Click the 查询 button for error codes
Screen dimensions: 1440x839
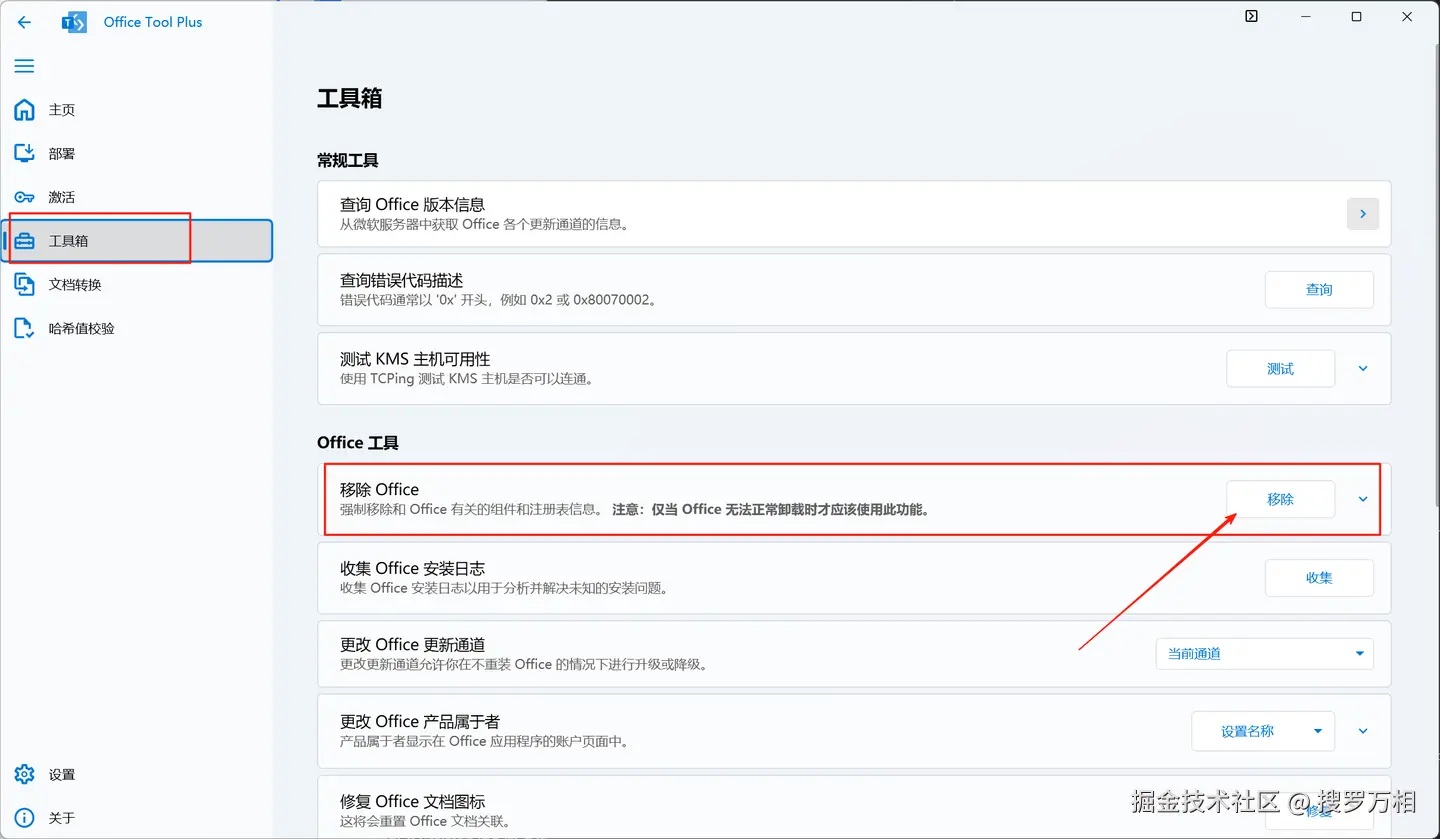coord(1319,289)
